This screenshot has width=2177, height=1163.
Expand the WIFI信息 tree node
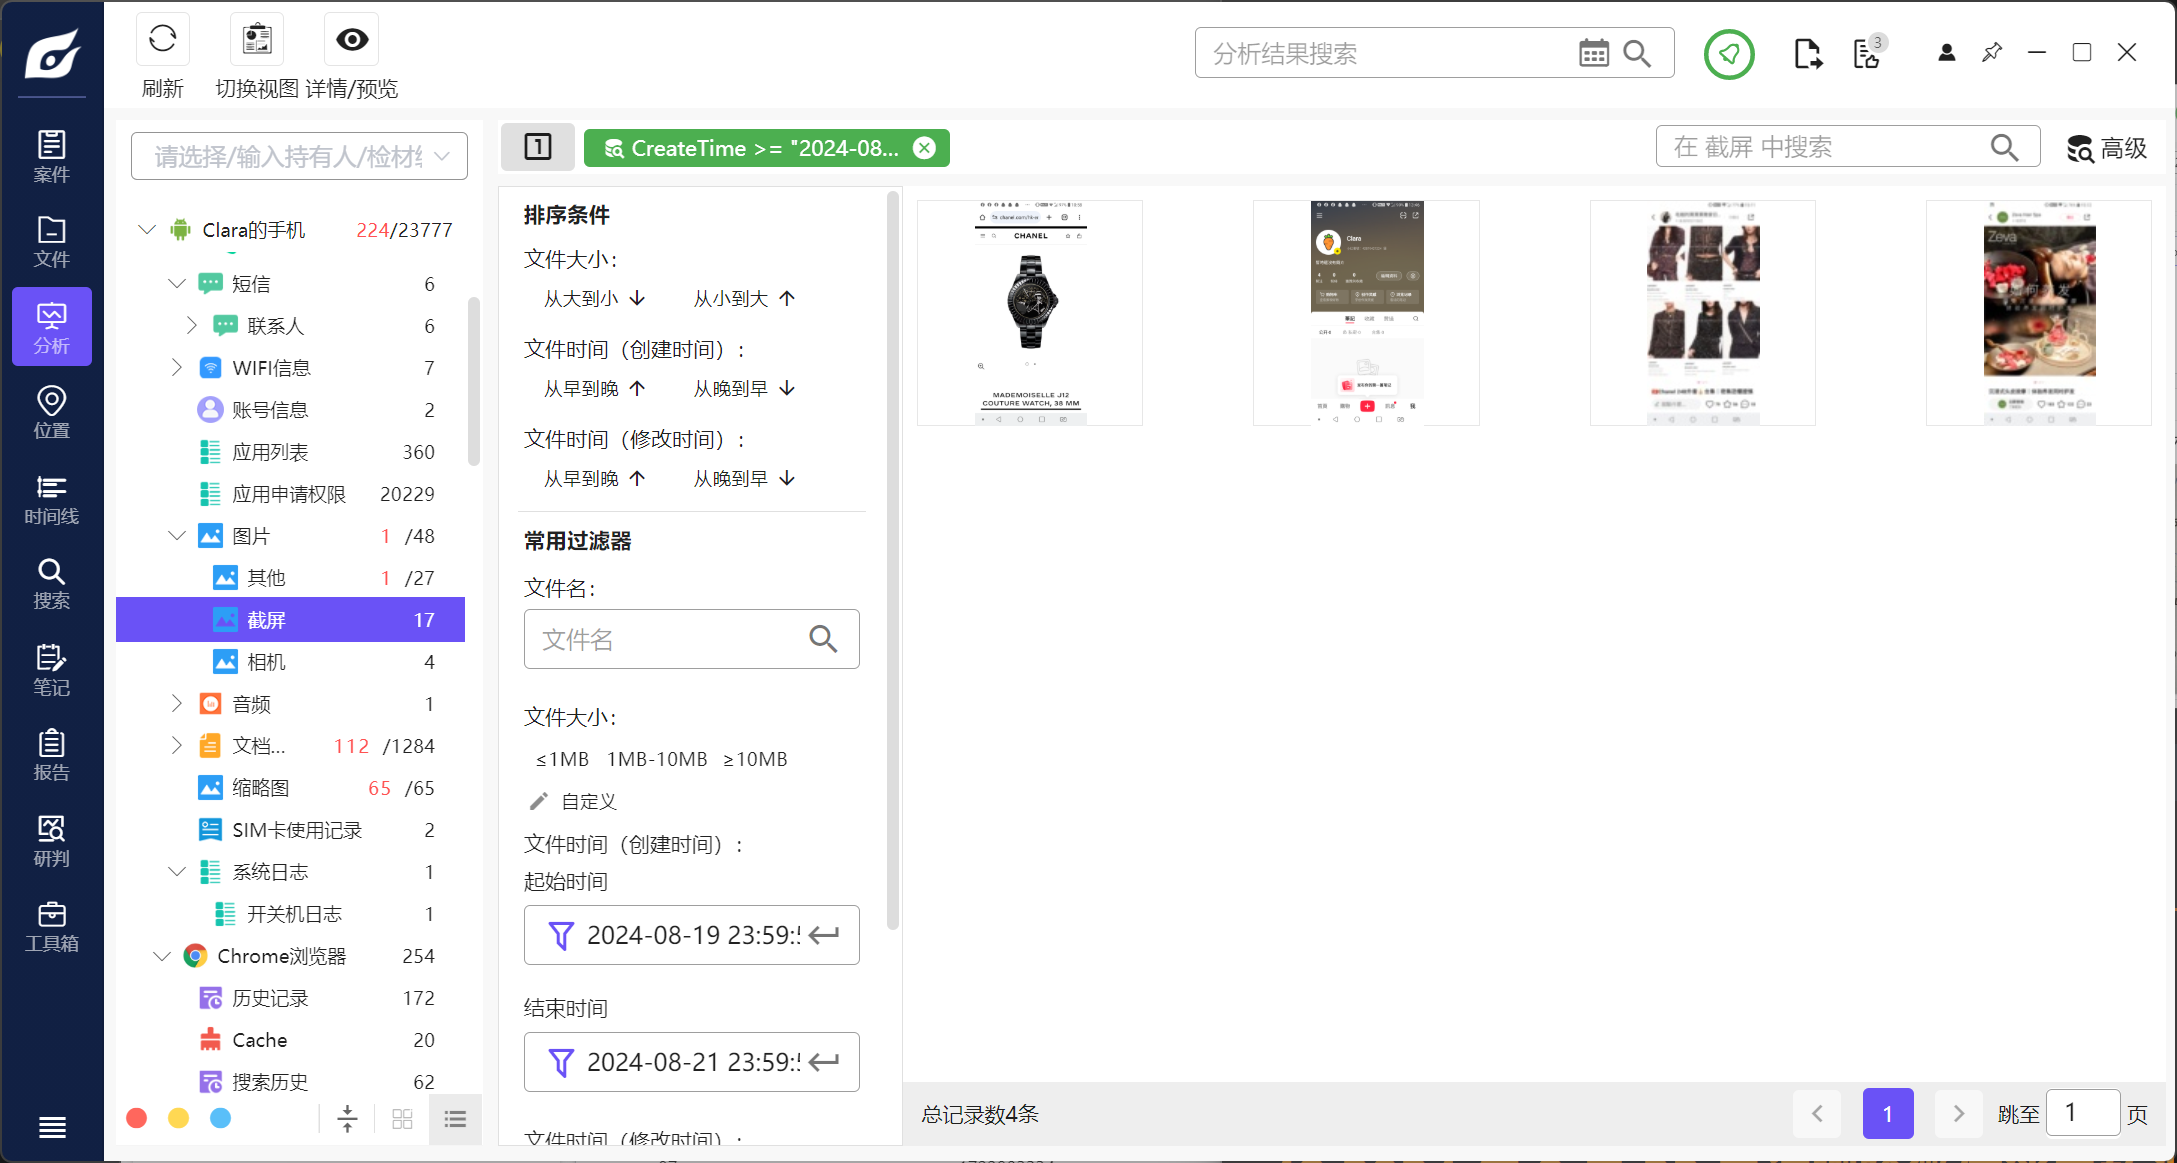(177, 368)
